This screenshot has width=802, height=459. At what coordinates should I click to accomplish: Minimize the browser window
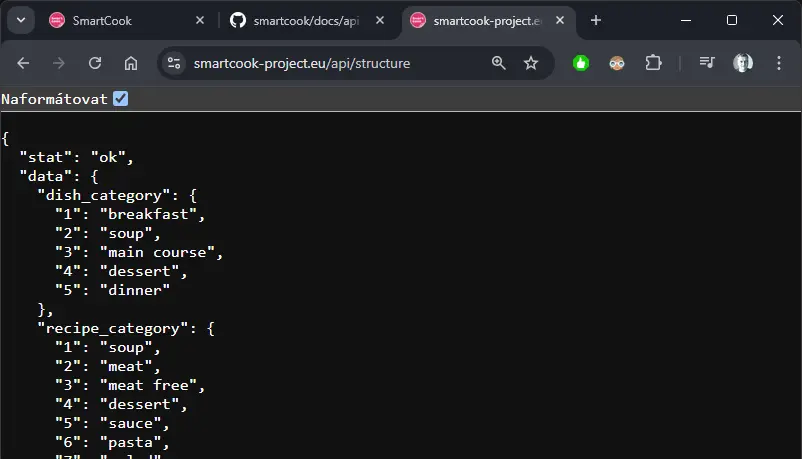686,20
